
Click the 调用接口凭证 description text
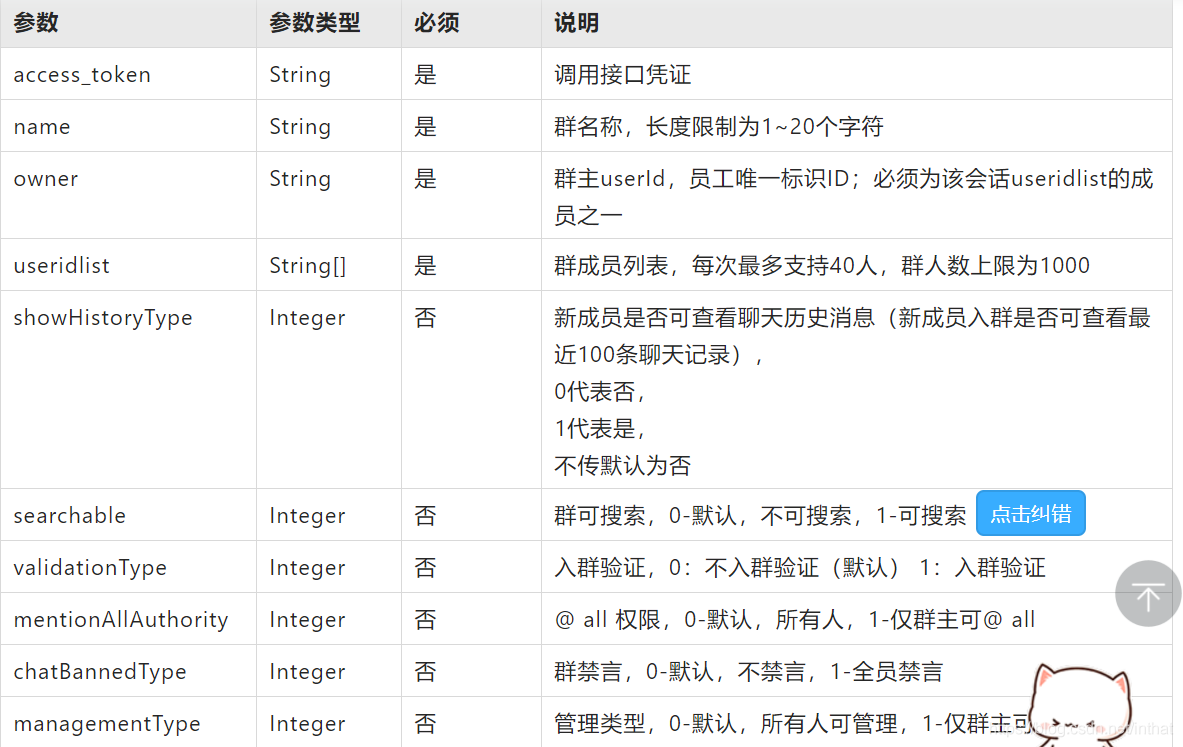click(x=622, y=75)
